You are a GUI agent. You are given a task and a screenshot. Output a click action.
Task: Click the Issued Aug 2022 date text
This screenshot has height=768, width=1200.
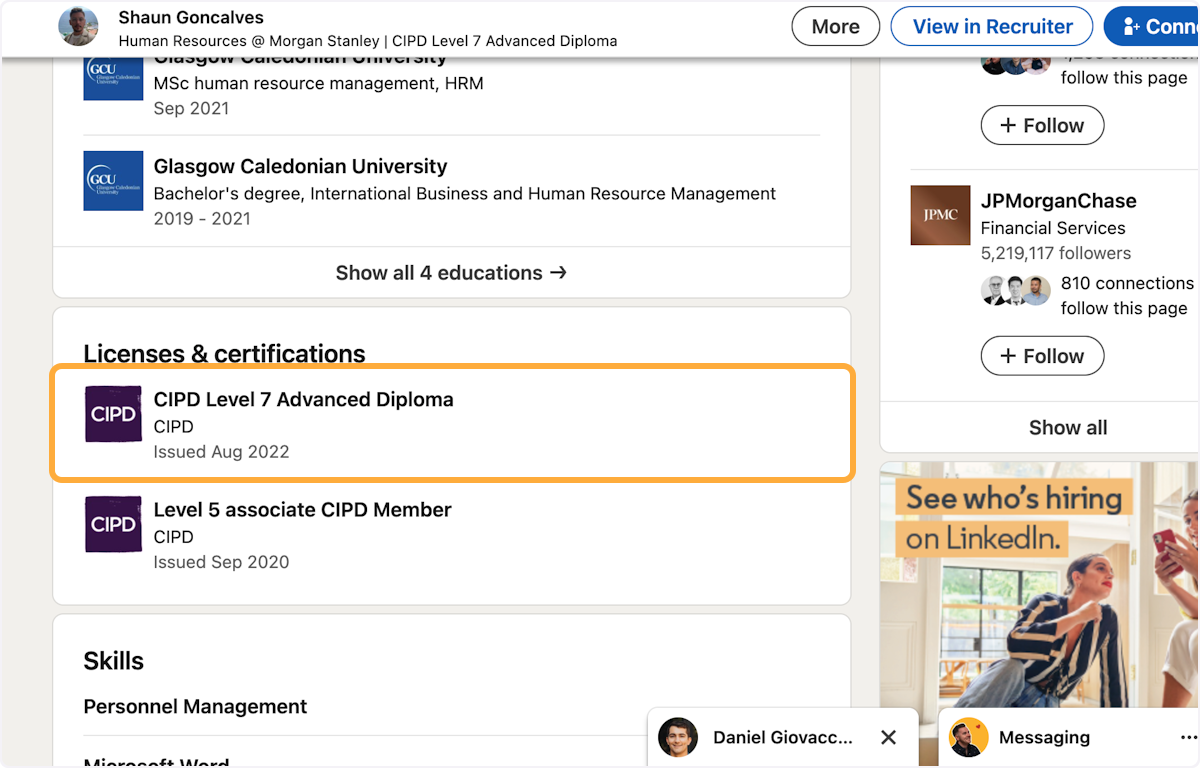tap(221, 452)
